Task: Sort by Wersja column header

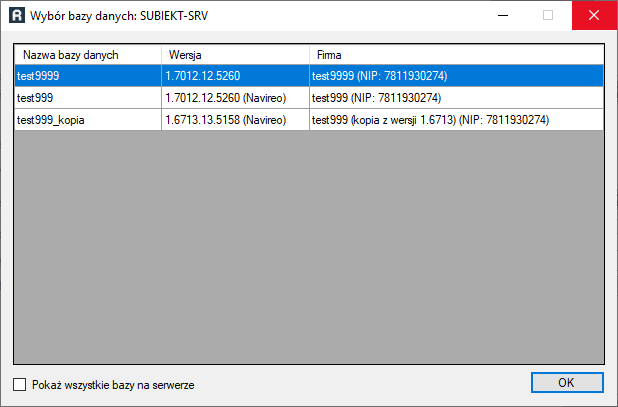Action: point(235,55)
